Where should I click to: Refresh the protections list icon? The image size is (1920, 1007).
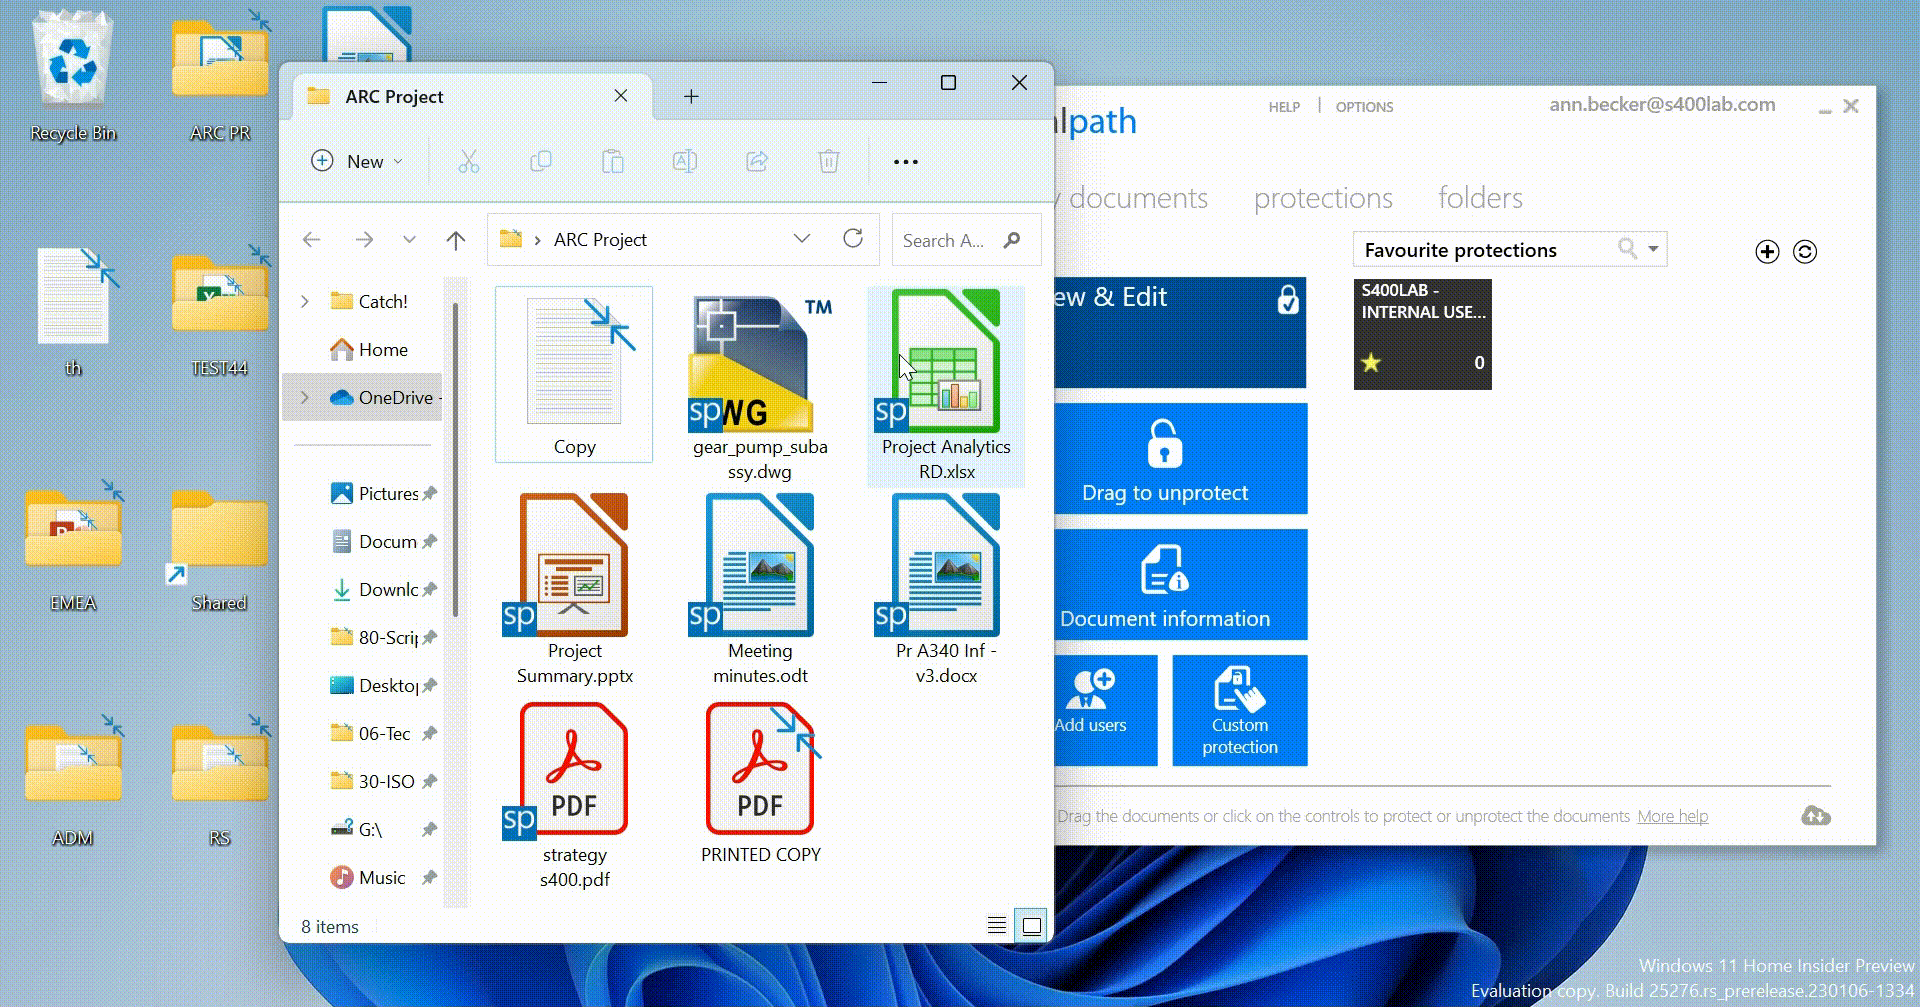(1805, 252)
